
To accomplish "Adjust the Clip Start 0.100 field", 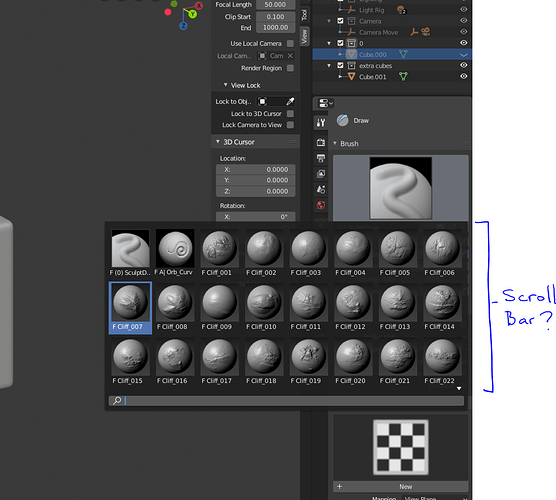I will [x=276, y=17].
